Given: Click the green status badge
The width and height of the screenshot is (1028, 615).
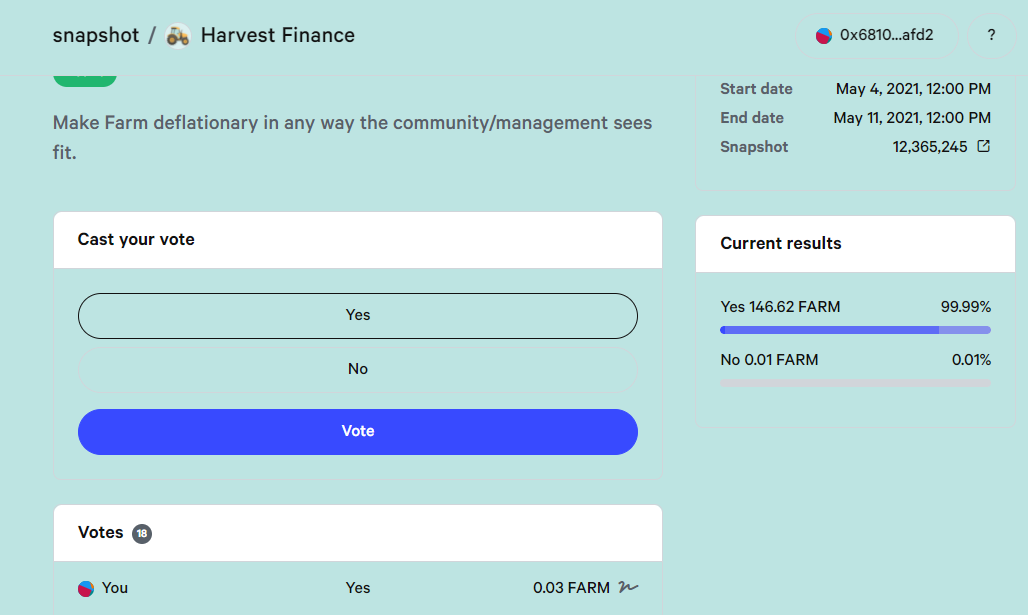Looking at the screenshot, I should pos(85,79).
